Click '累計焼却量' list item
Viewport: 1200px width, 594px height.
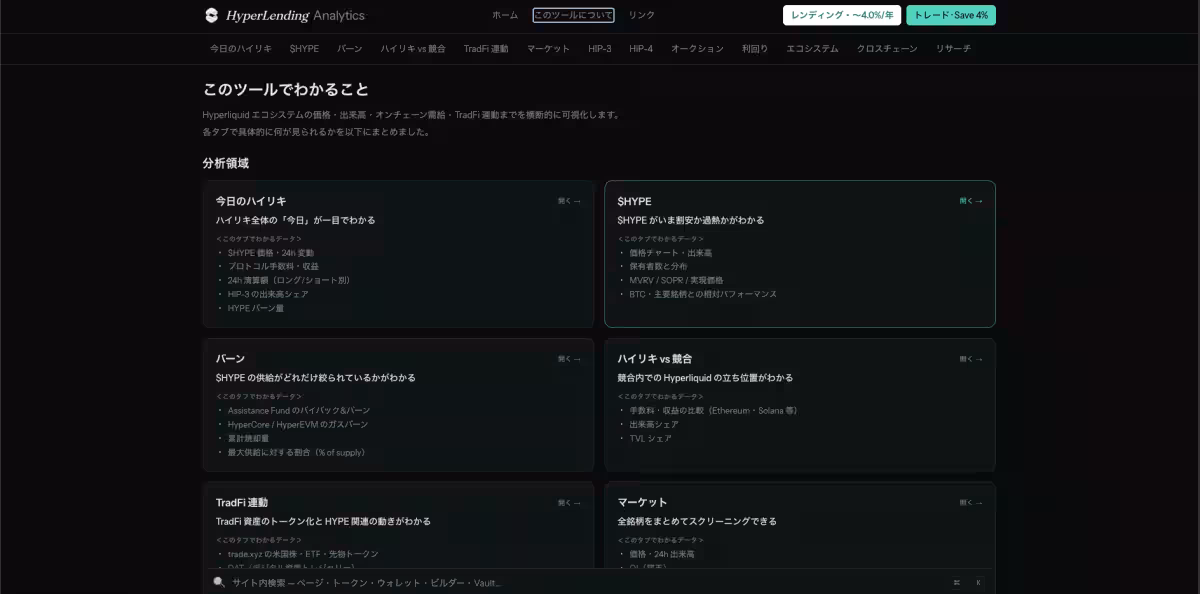pyautogui.click(x=248, y=439)
